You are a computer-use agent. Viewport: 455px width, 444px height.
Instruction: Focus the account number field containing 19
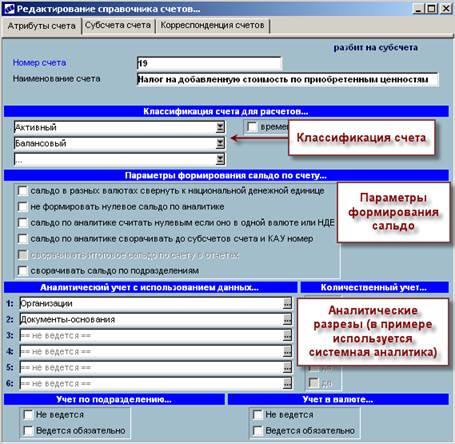click(x=209, y=63)
